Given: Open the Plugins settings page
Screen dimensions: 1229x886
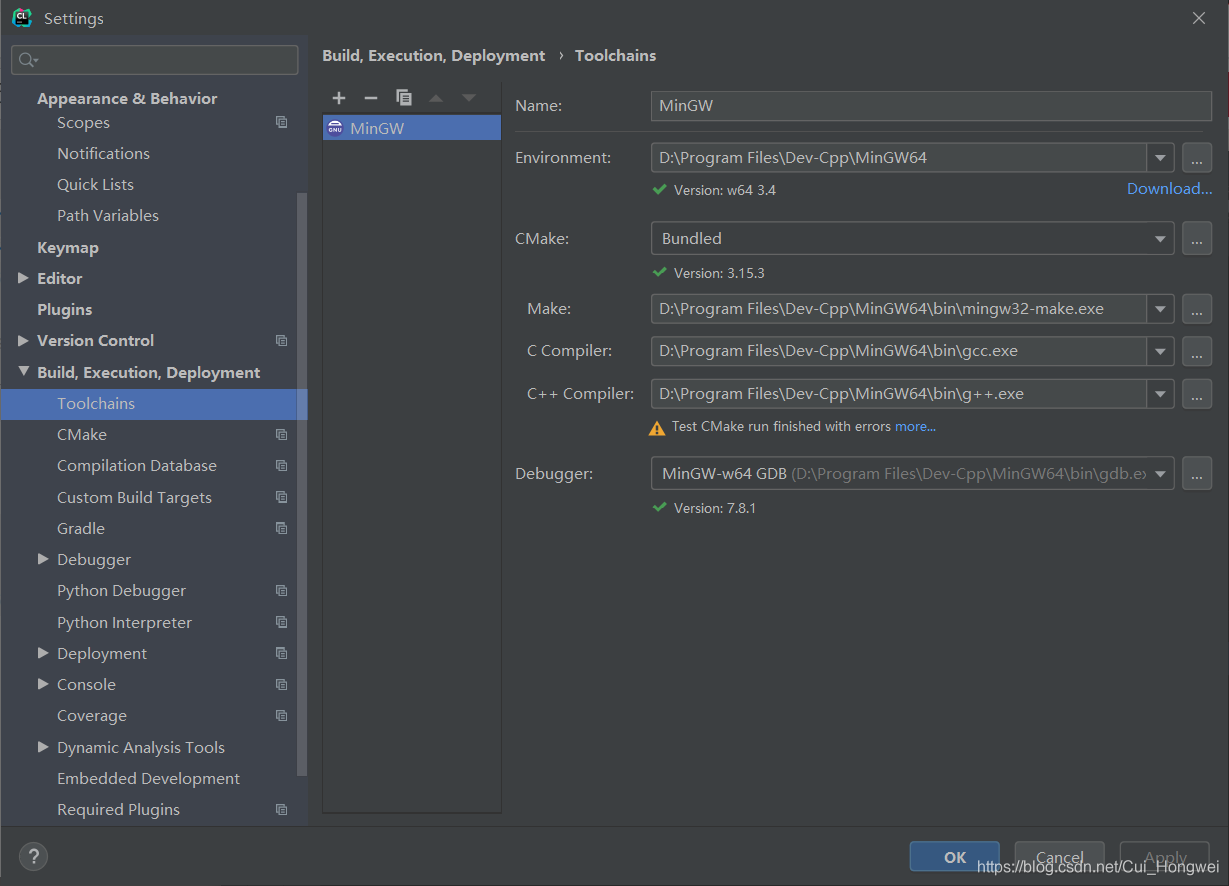Looking at the screenshot, I should [64, 310].
